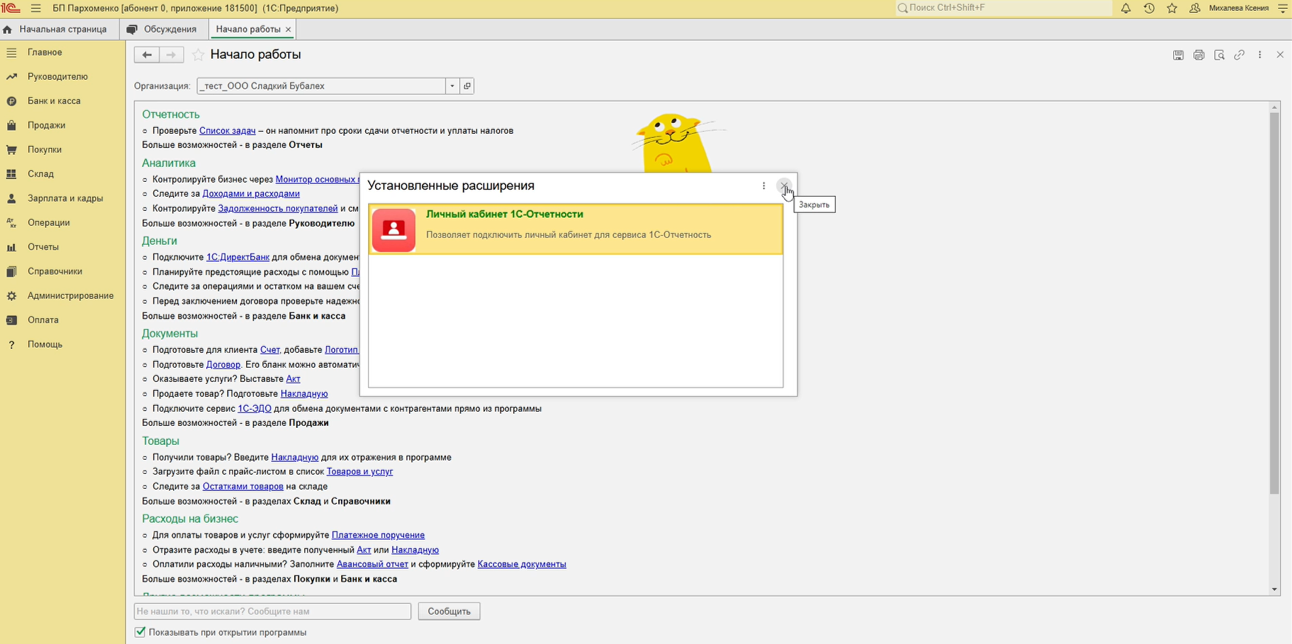Open the Главное section

[45, 52]
